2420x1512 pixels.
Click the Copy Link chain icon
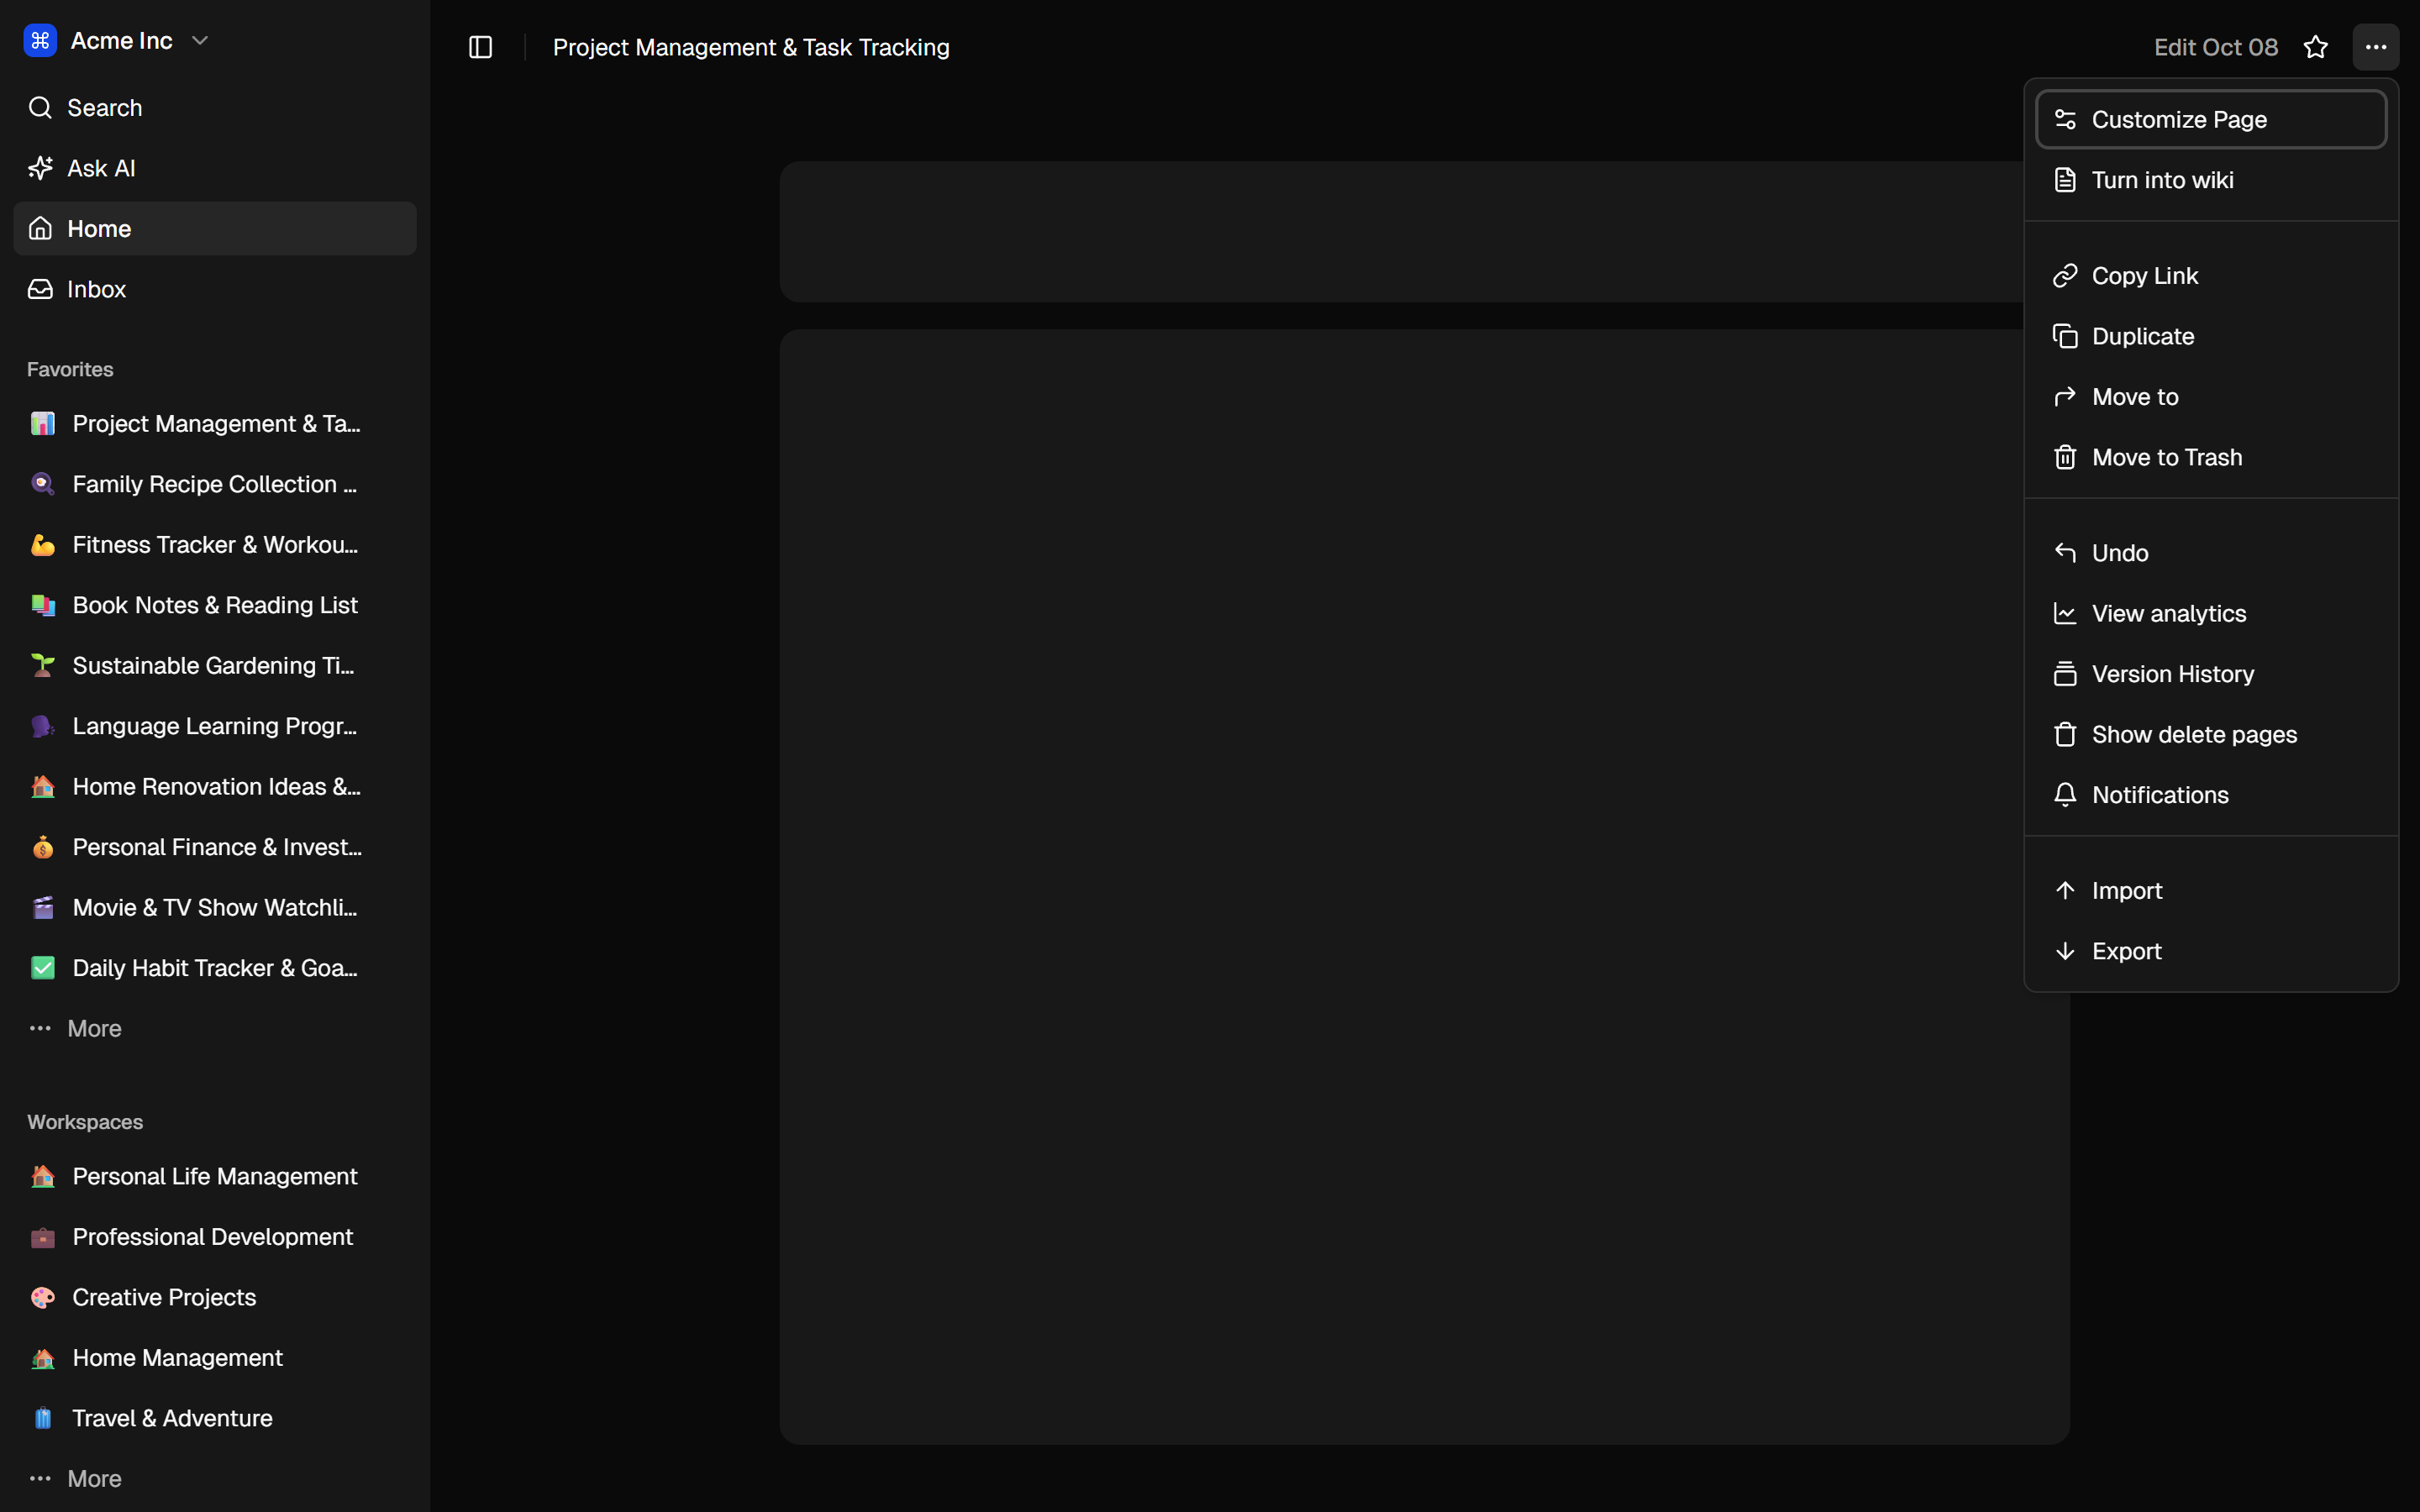[2065, 276]
